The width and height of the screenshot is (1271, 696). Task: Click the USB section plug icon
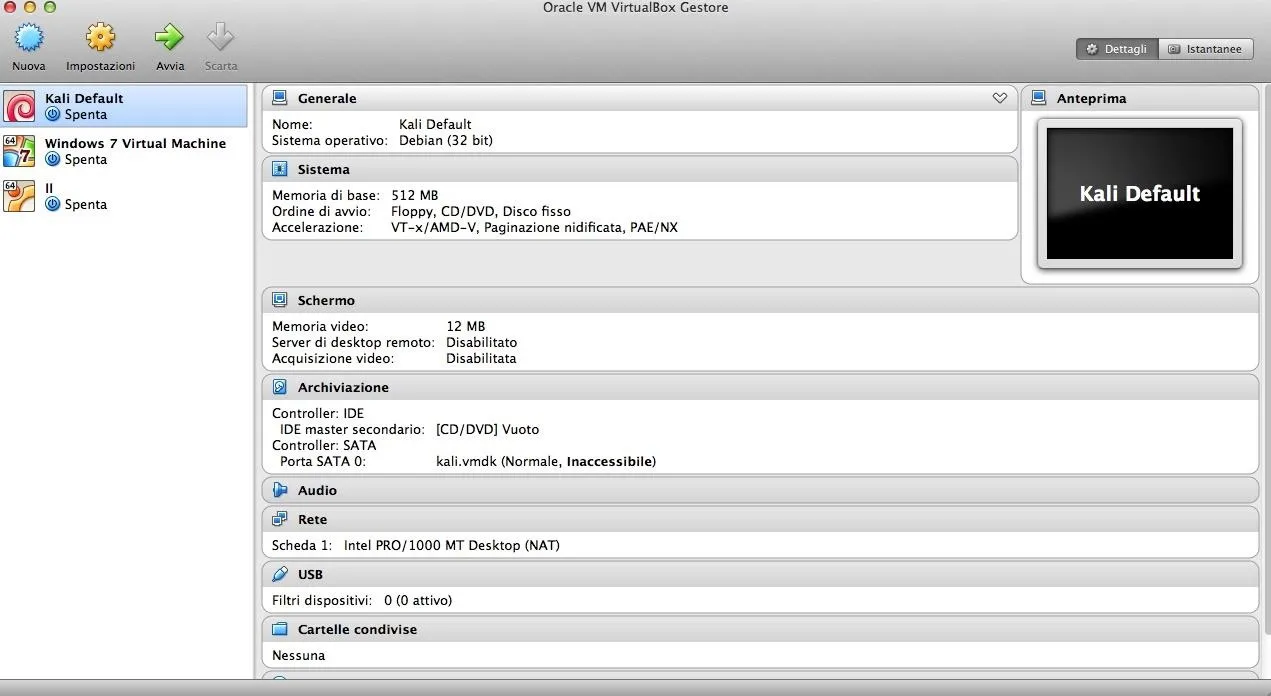coord(280,574)
